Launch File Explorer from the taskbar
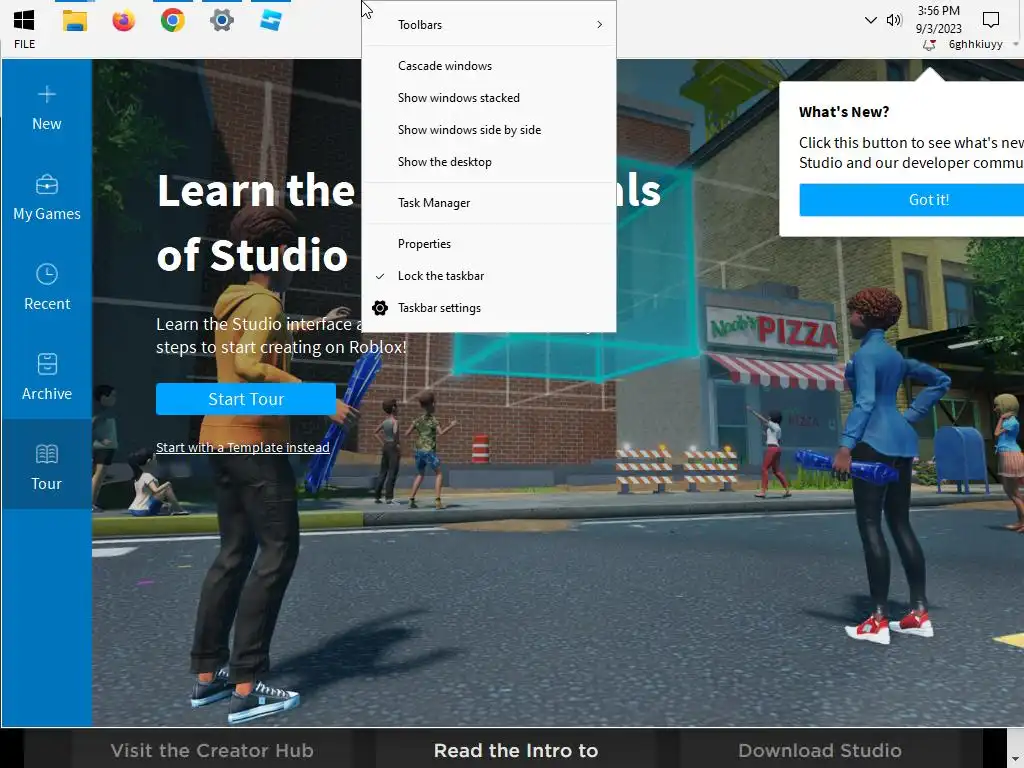Image resolution: width=1024 pixels, height=768 pixels. pyautogui.click(x=74, y=20)
